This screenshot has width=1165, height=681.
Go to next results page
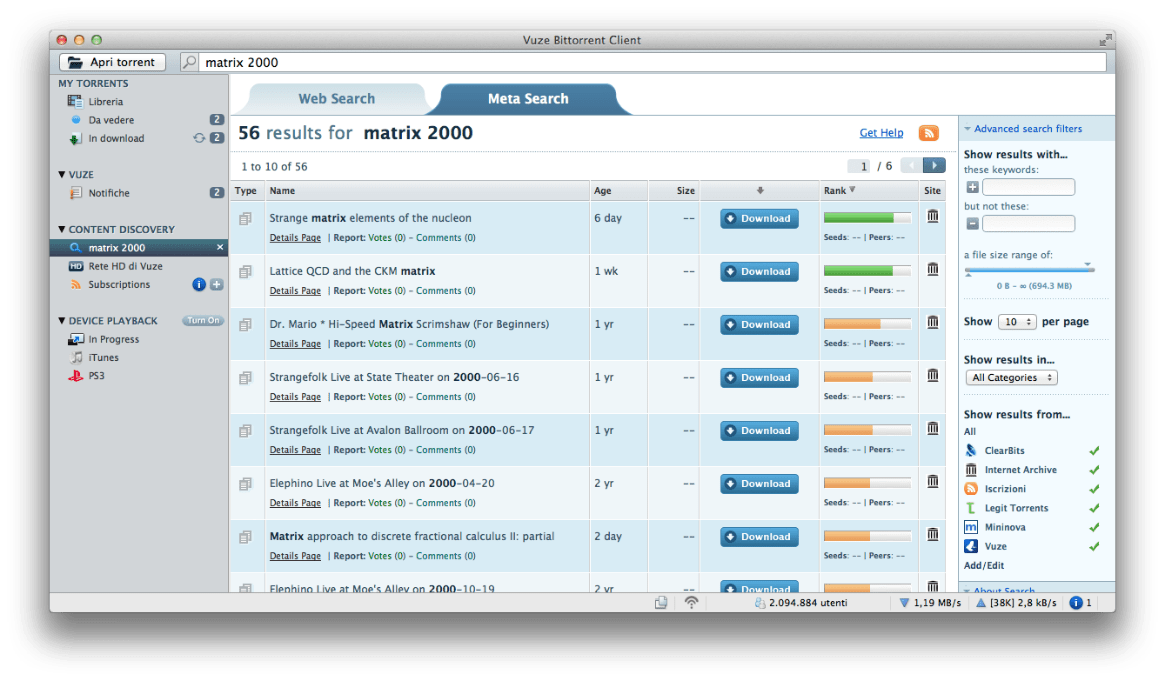click(934, 166)
